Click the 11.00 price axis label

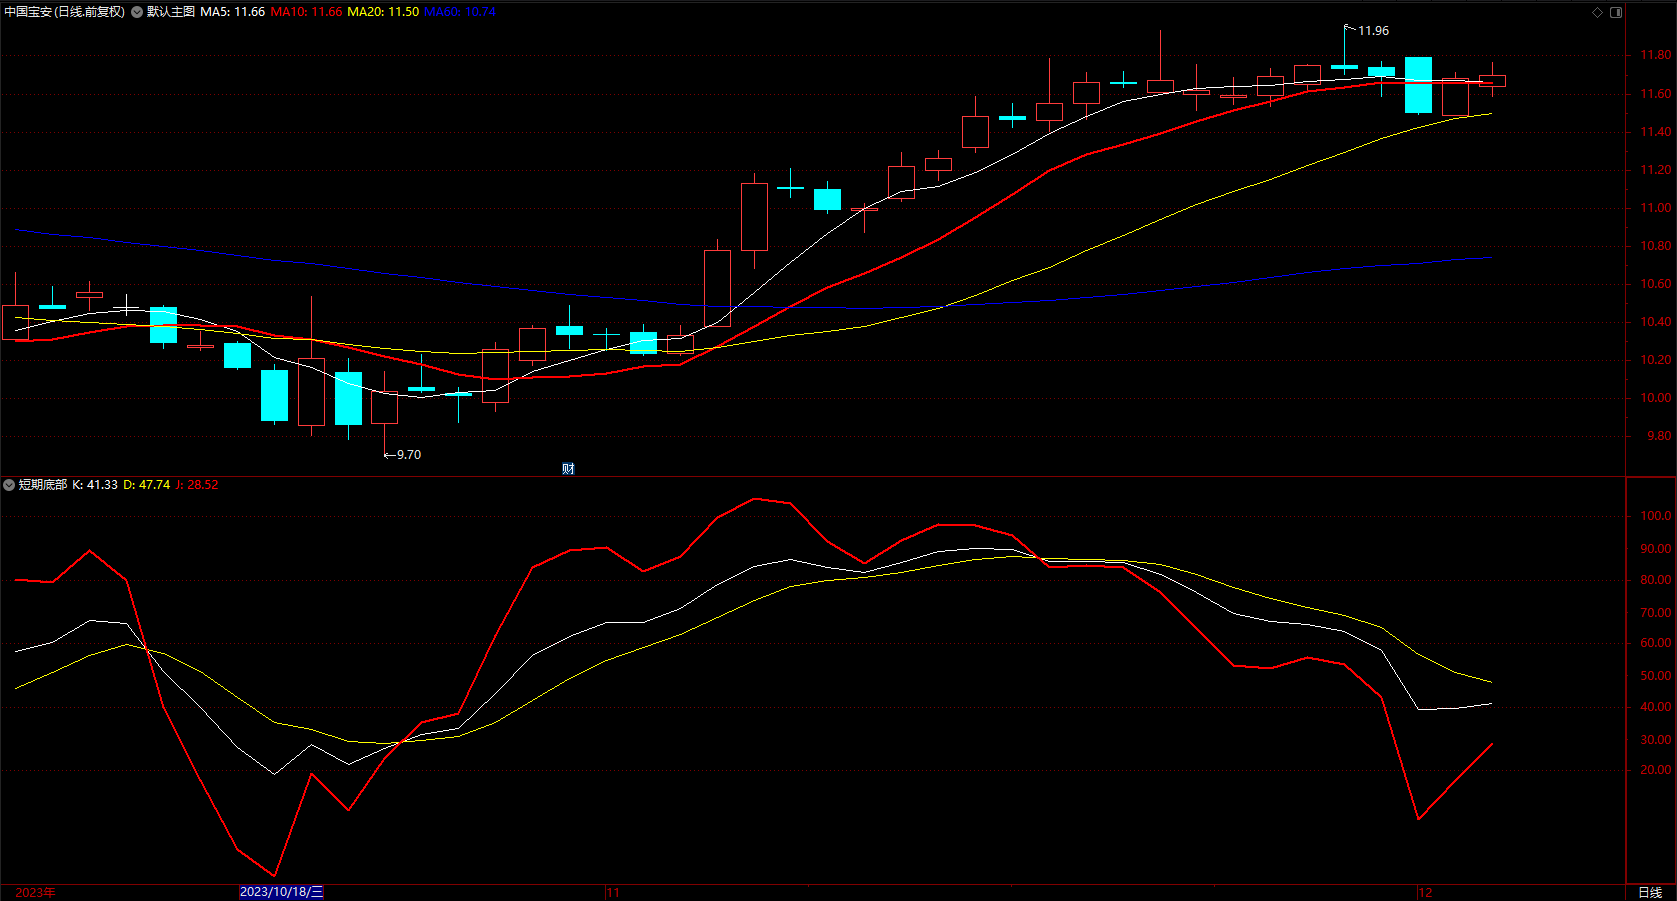click(x=1655, y=208)
